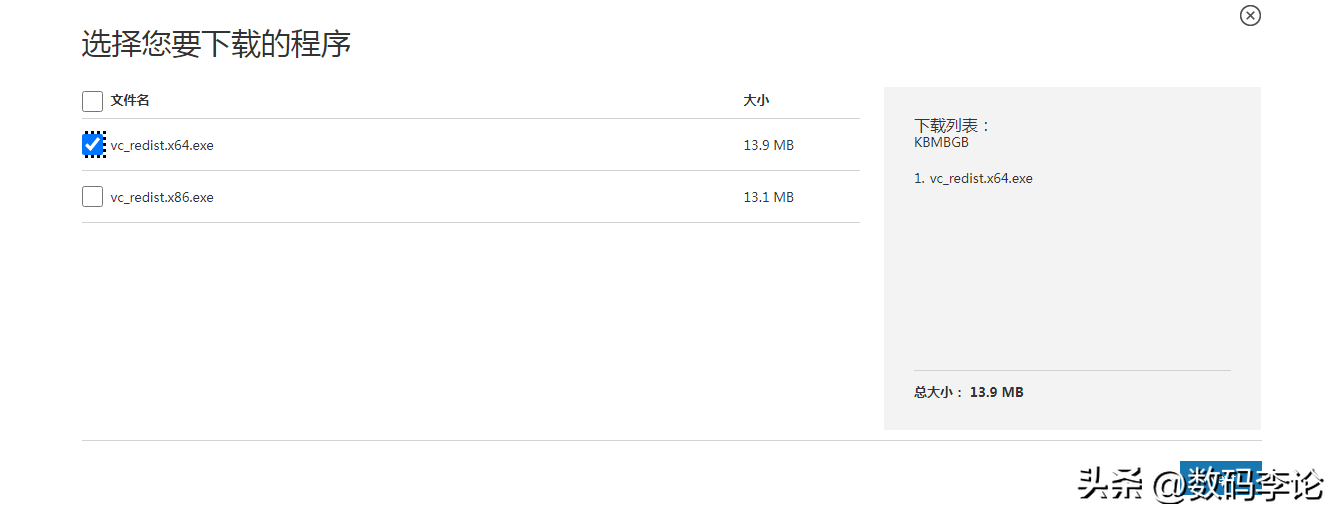This screenshot has width=1340, height=517.
Task: Click the 大小 column header
Action: coord(756,101)
